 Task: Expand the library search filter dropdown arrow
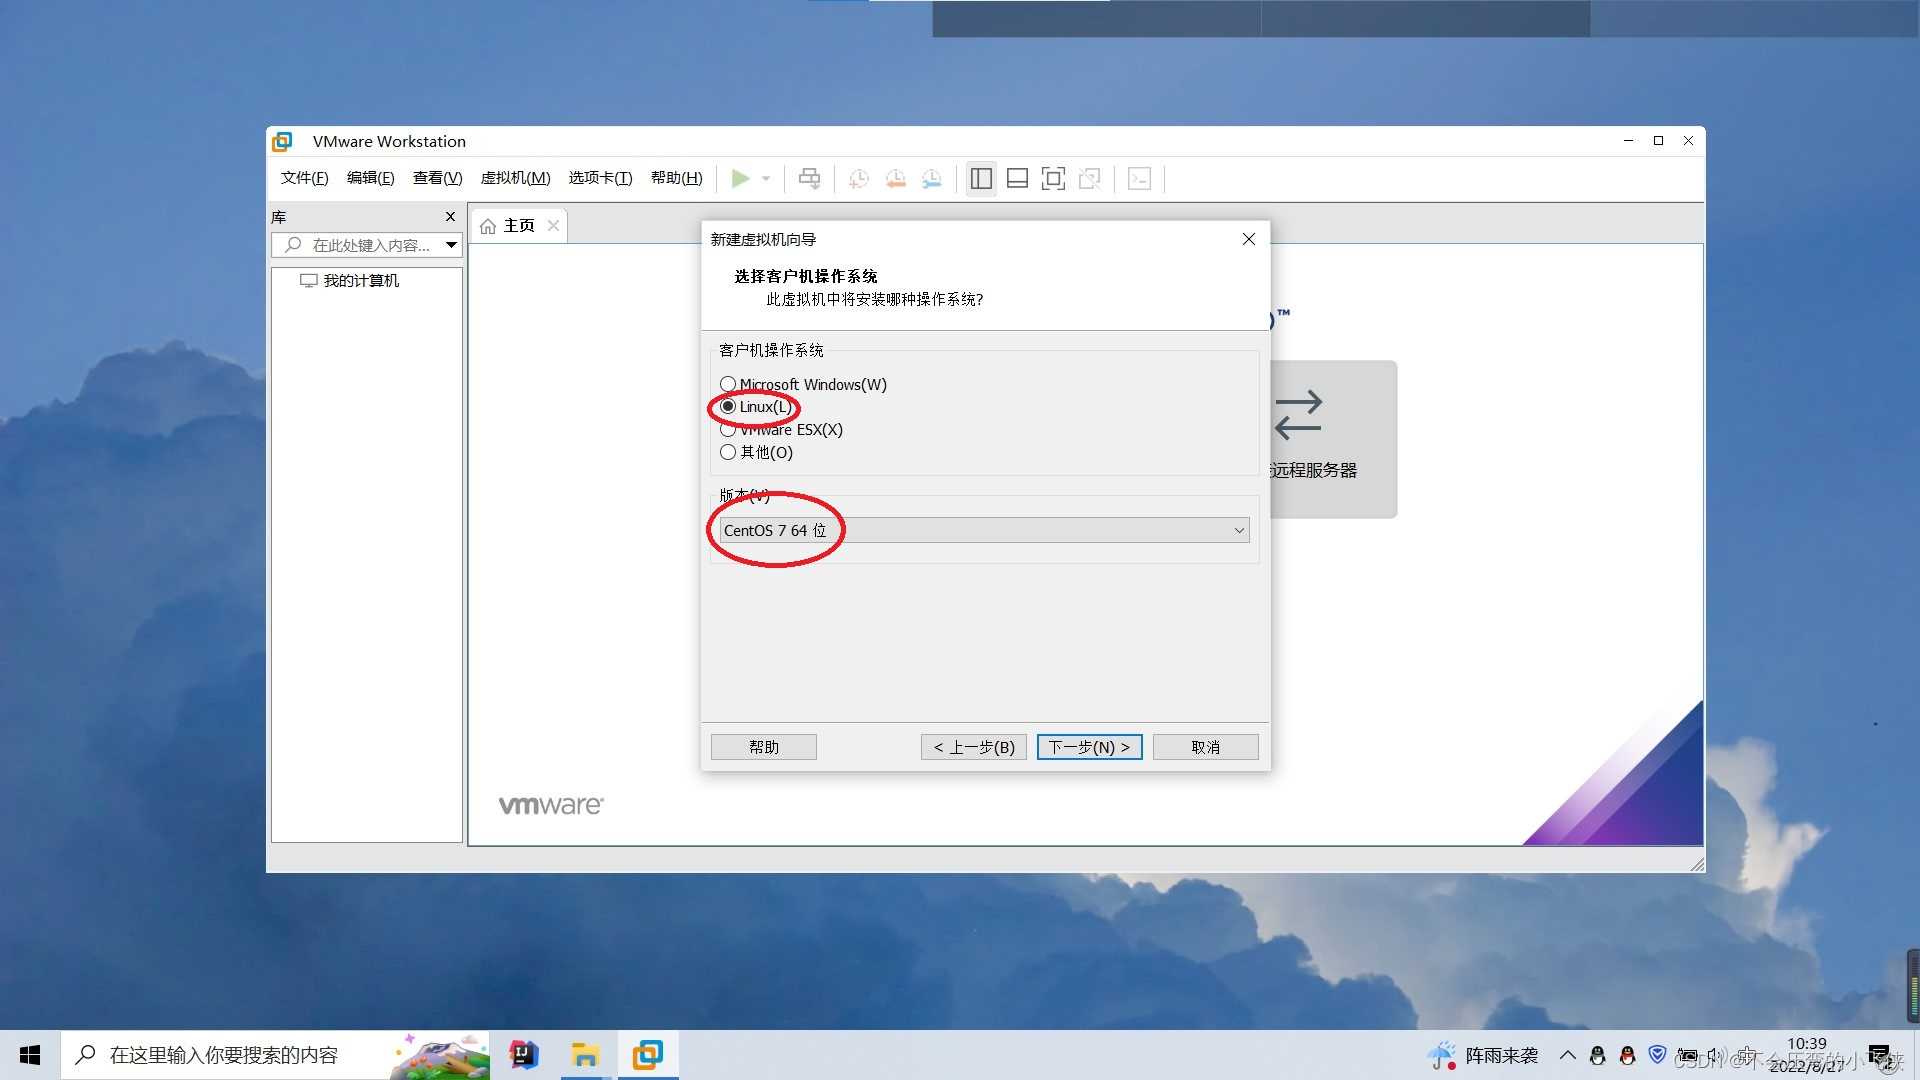[451, 245]
